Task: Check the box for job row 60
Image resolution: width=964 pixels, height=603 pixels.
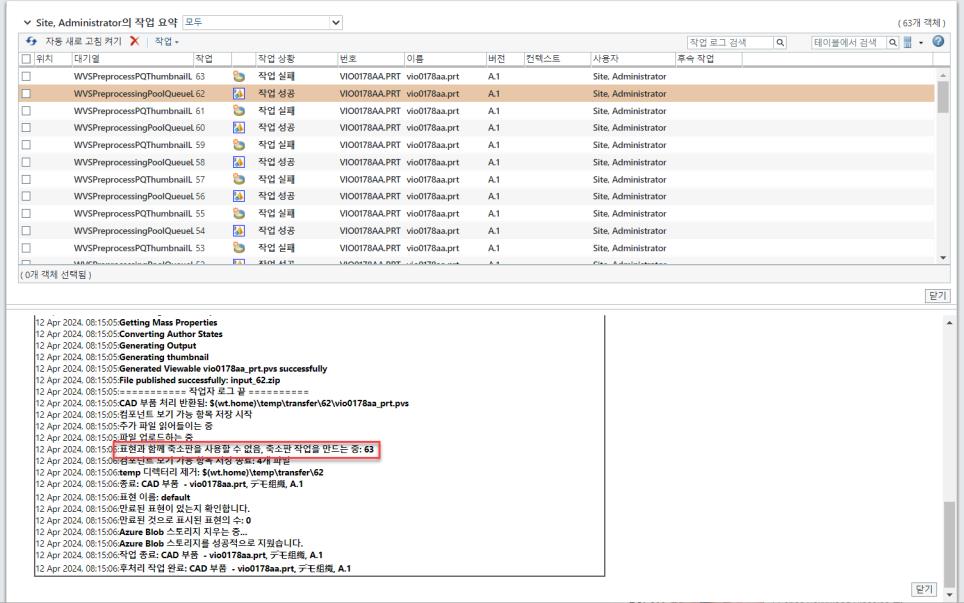Action: point(26,128)
